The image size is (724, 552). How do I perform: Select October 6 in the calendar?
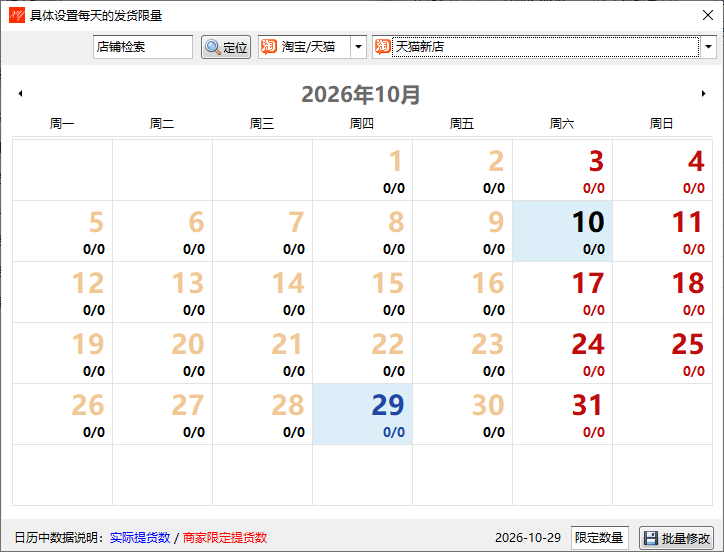tap(163, 231)
